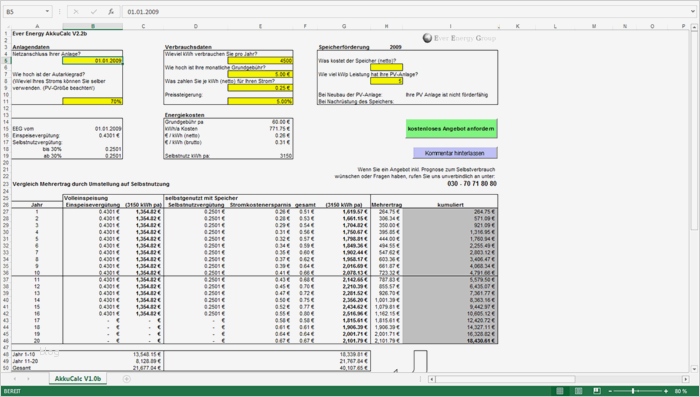Viewport: 700px width, 397px height.
Task: Select row 23 header
Action: coord(6,184)
